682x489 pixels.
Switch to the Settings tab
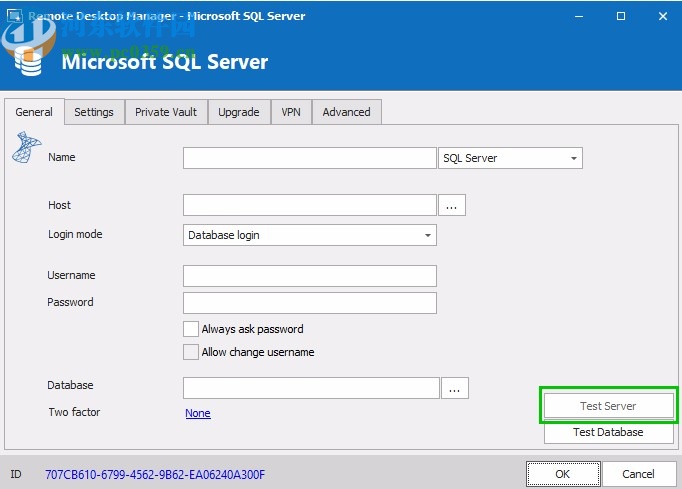(94, 112)
